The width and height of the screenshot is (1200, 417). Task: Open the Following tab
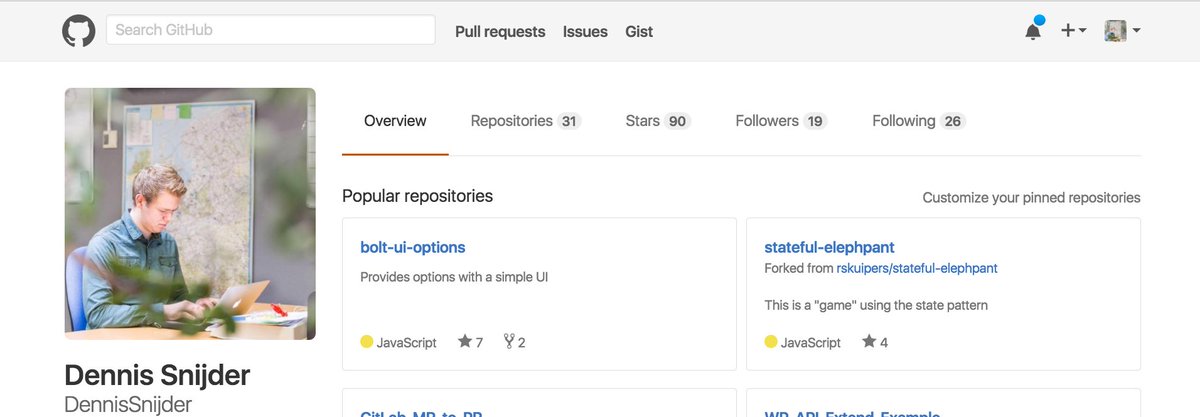[x=918, y=121]
